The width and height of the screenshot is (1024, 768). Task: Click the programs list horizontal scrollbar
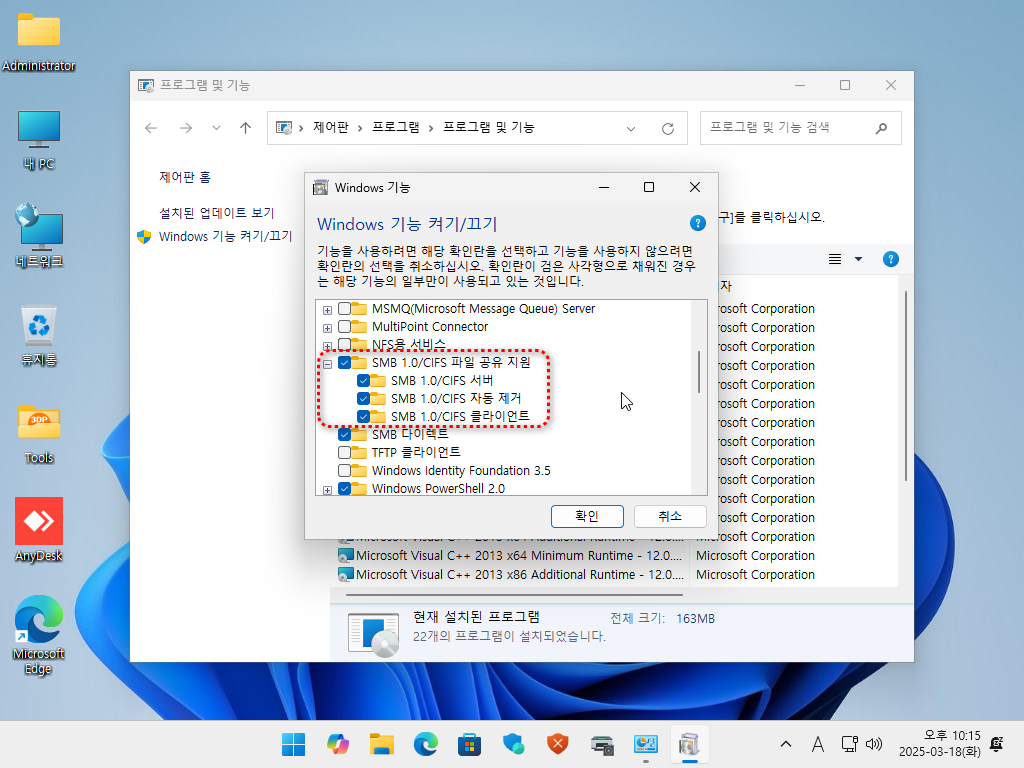coord(514,595)
